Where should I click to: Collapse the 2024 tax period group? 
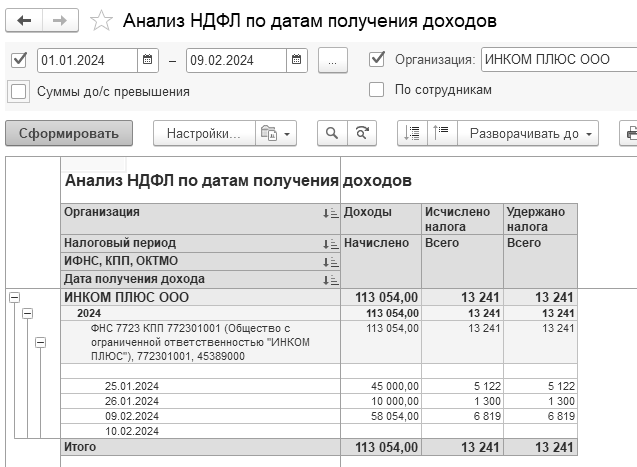[x=27, y=313]
